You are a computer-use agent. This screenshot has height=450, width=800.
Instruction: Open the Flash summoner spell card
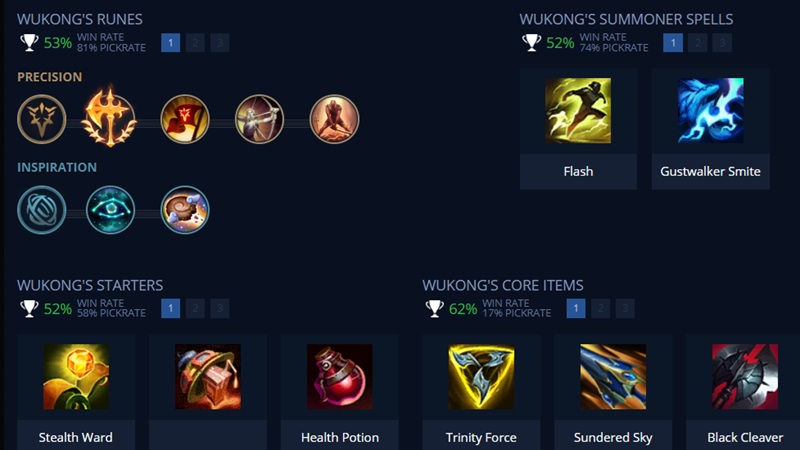point(578,129)
